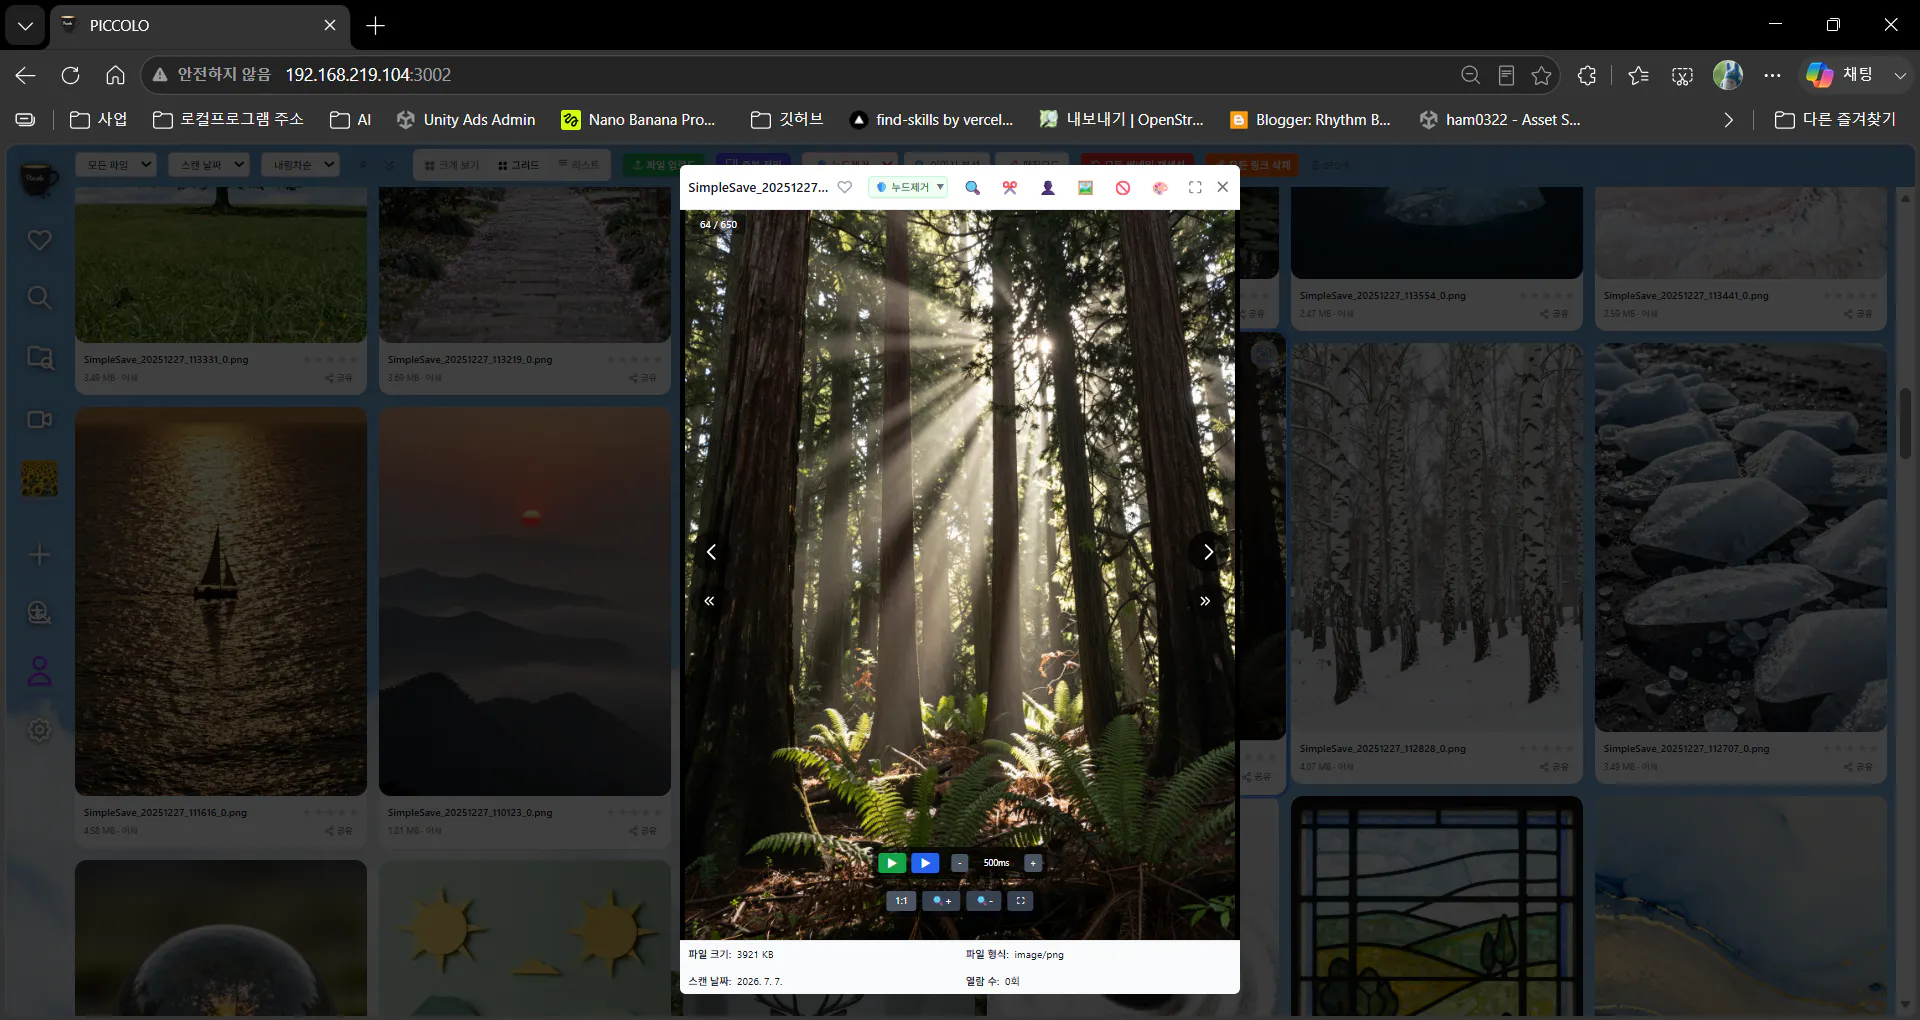Open the red sun misty mountains thumbnail
This screenshot has width=1920, height=1020.
point(525,601)
